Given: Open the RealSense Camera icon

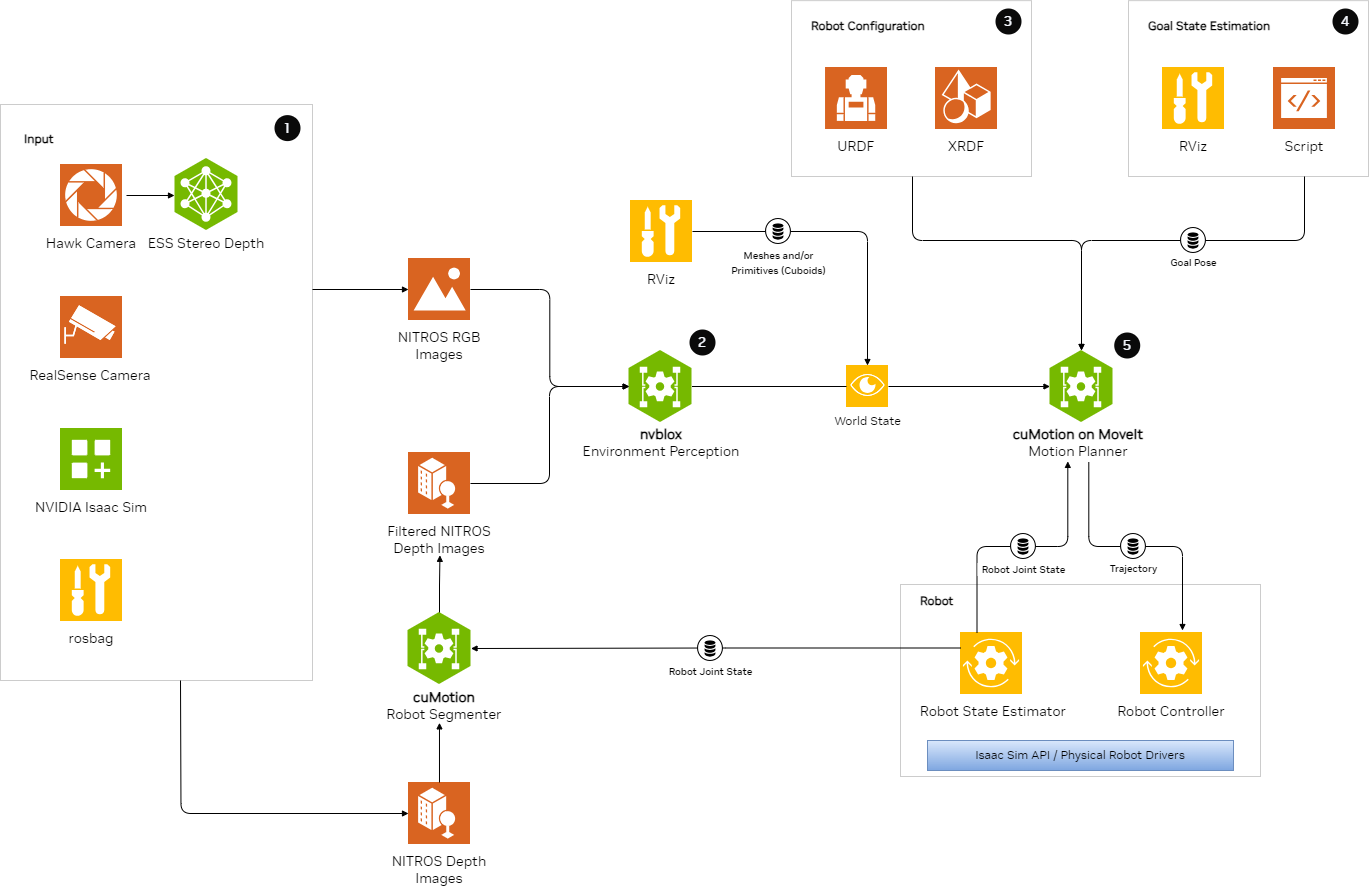Looking at the screenshot, I should click(91, 326).
